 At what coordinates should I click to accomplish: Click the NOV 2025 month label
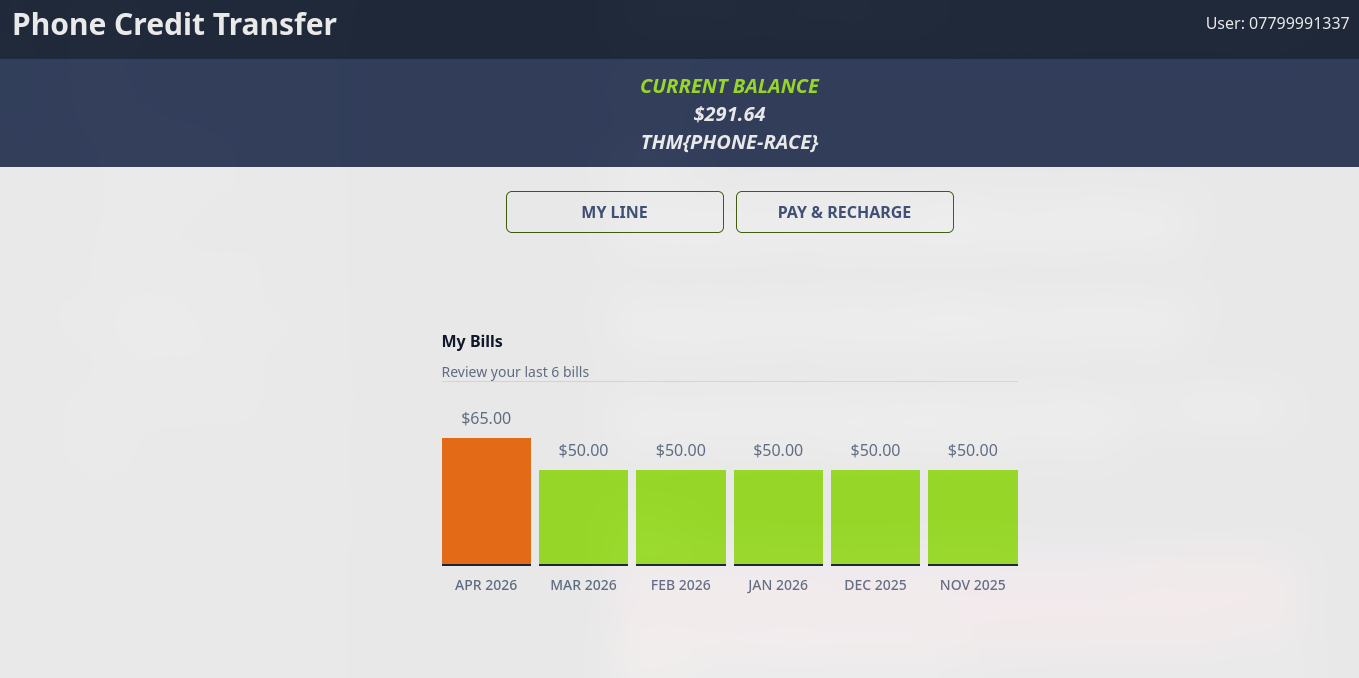[x=973, y=585]
